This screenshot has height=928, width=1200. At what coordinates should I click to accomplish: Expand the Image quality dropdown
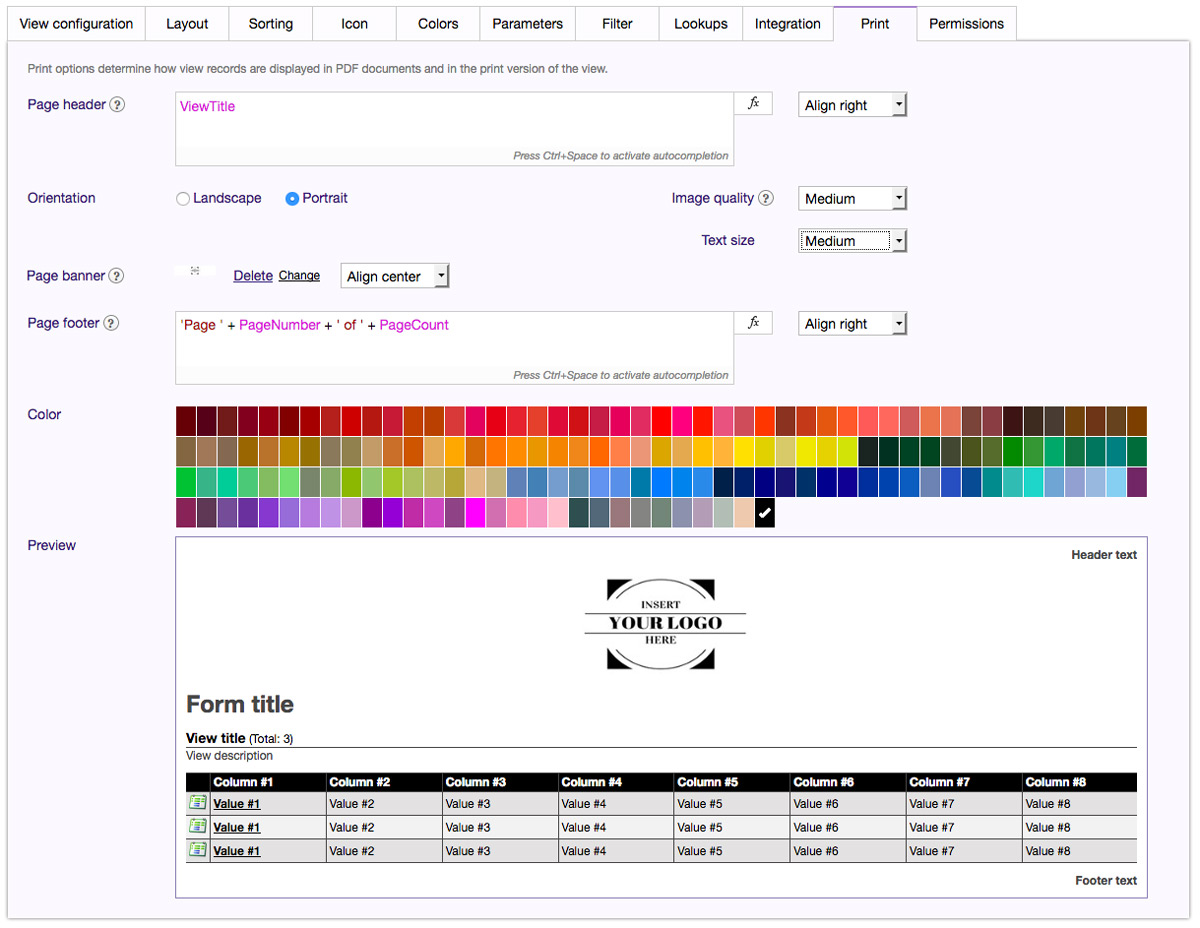click(x=852, y=199)
